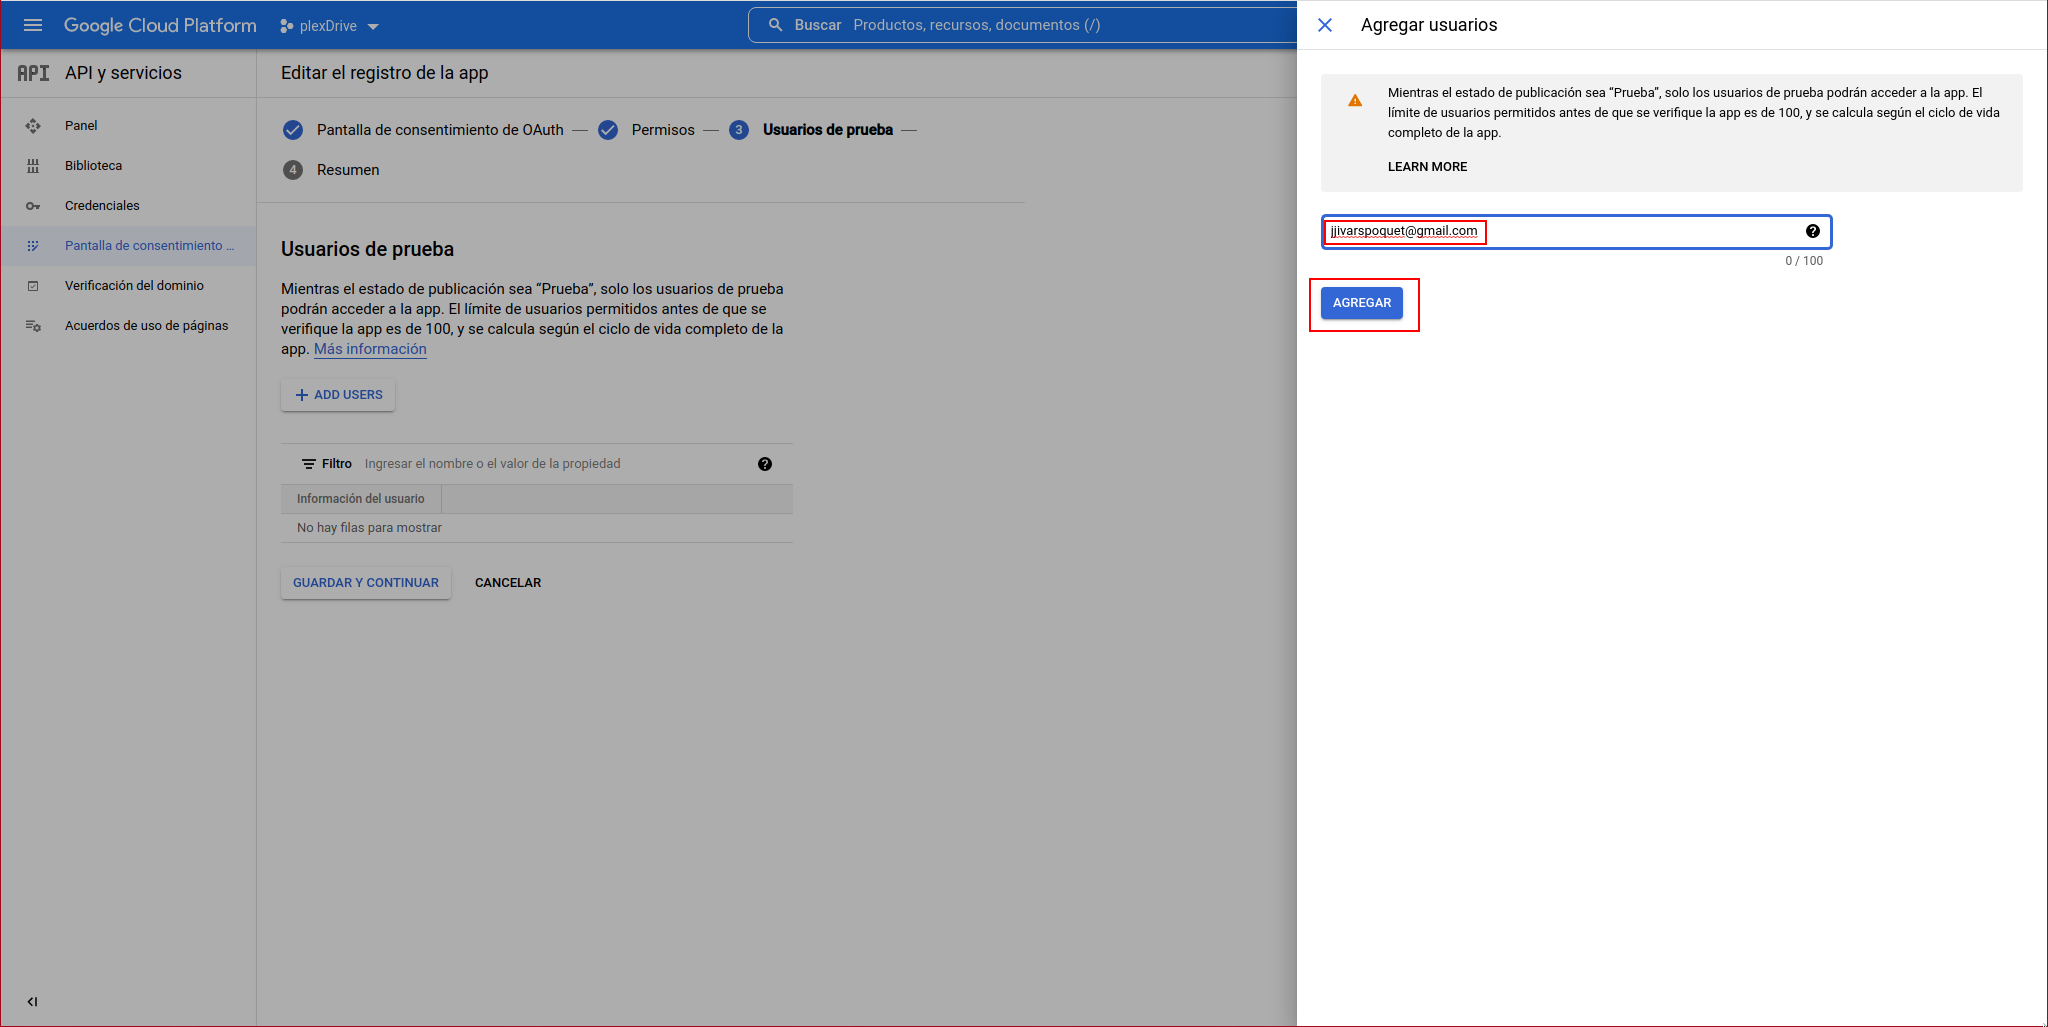
Task: Click the Credenciales key icon
Action: click(33, 206)
